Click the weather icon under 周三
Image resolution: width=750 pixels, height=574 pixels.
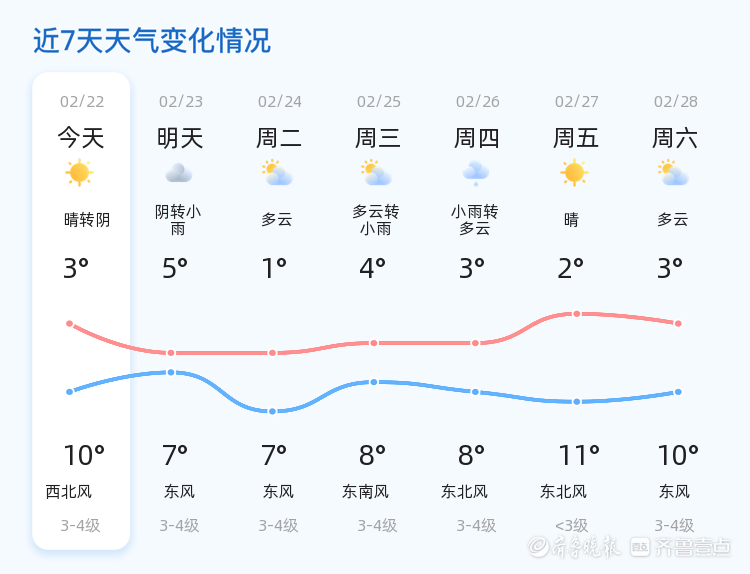coord(376,173)
